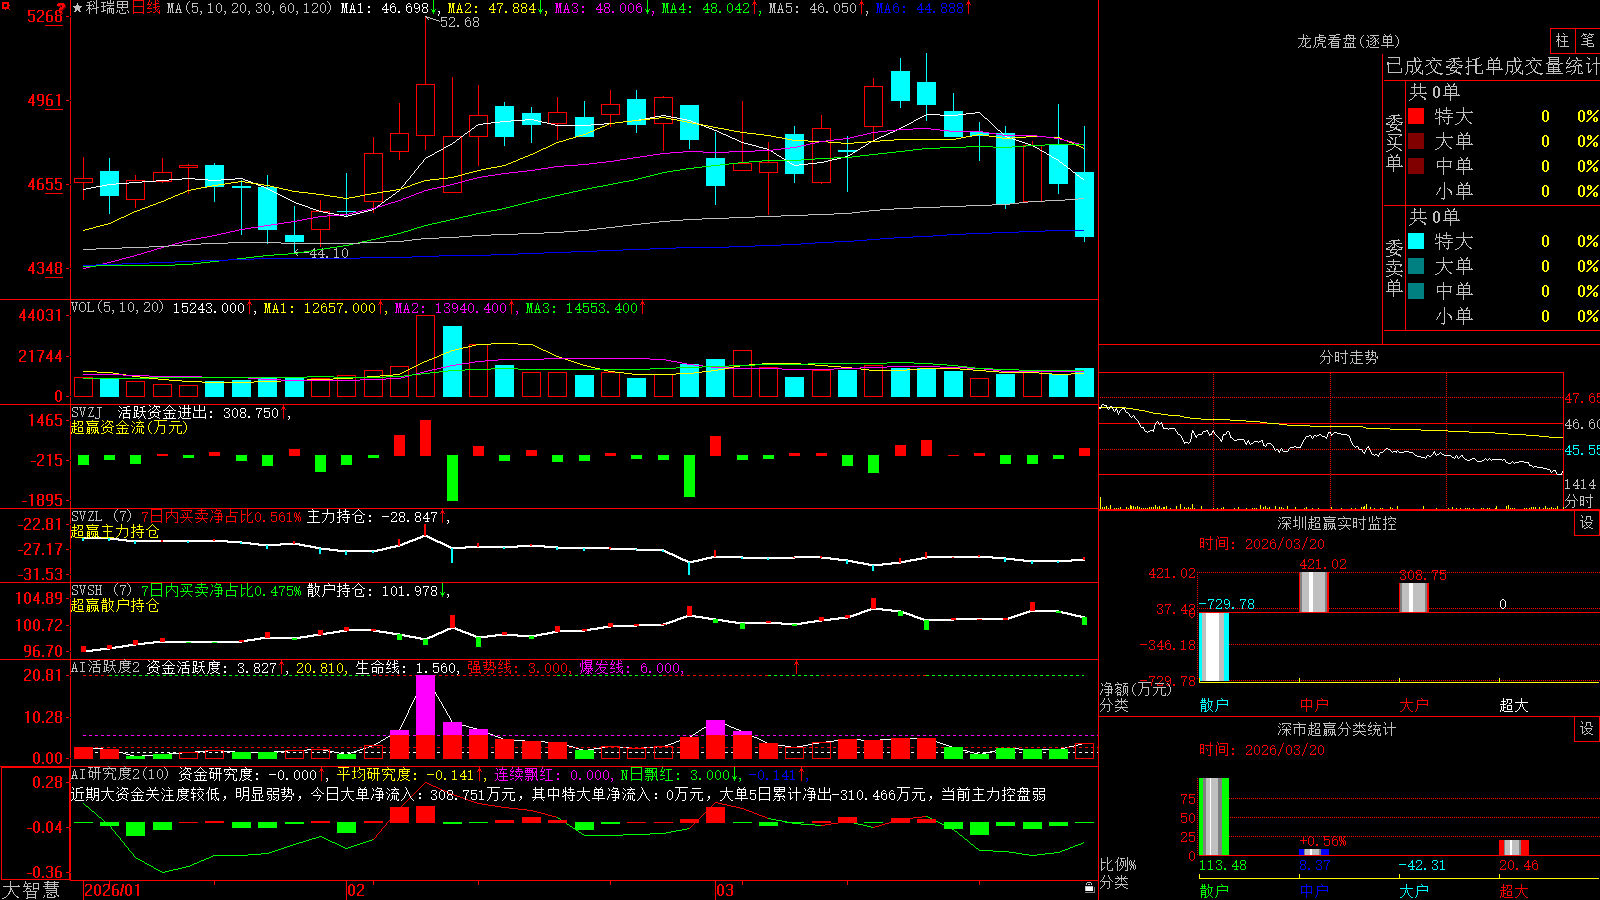Click the 龙虎看盘(逐单) panel title
This screenshot has height=900, width=1600.
click(x=1348, y=41)
